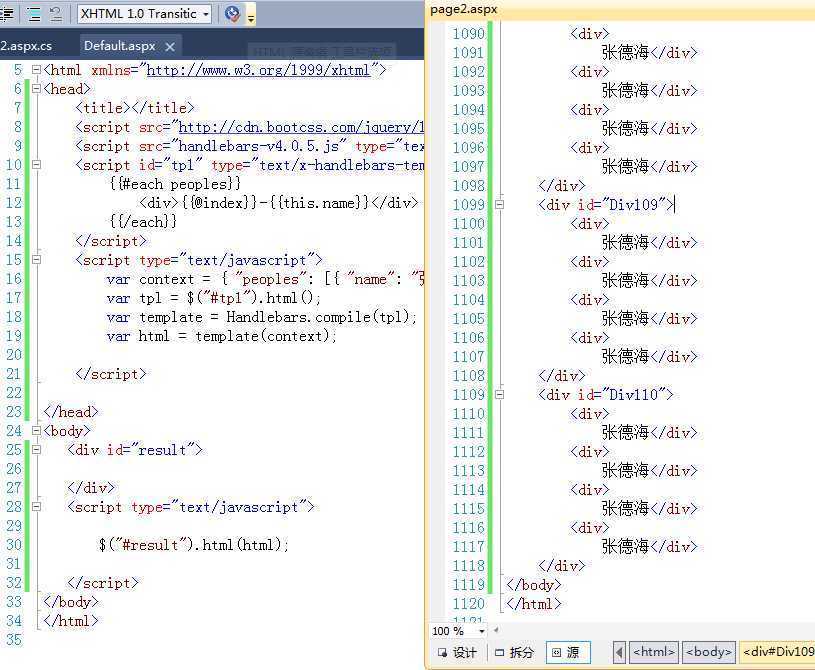Screen dimensions: 815x670
Task: Open the w3.org xhtml namespace link
Action: pos(258,70)
